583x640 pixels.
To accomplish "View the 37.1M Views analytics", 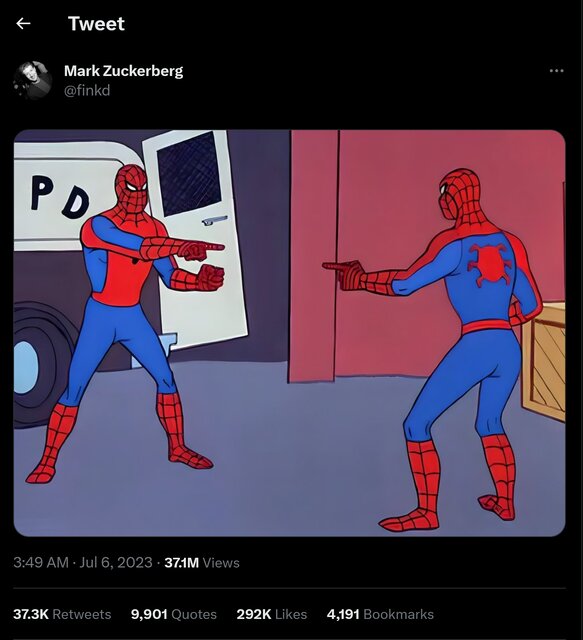I will tap(202, 563).
